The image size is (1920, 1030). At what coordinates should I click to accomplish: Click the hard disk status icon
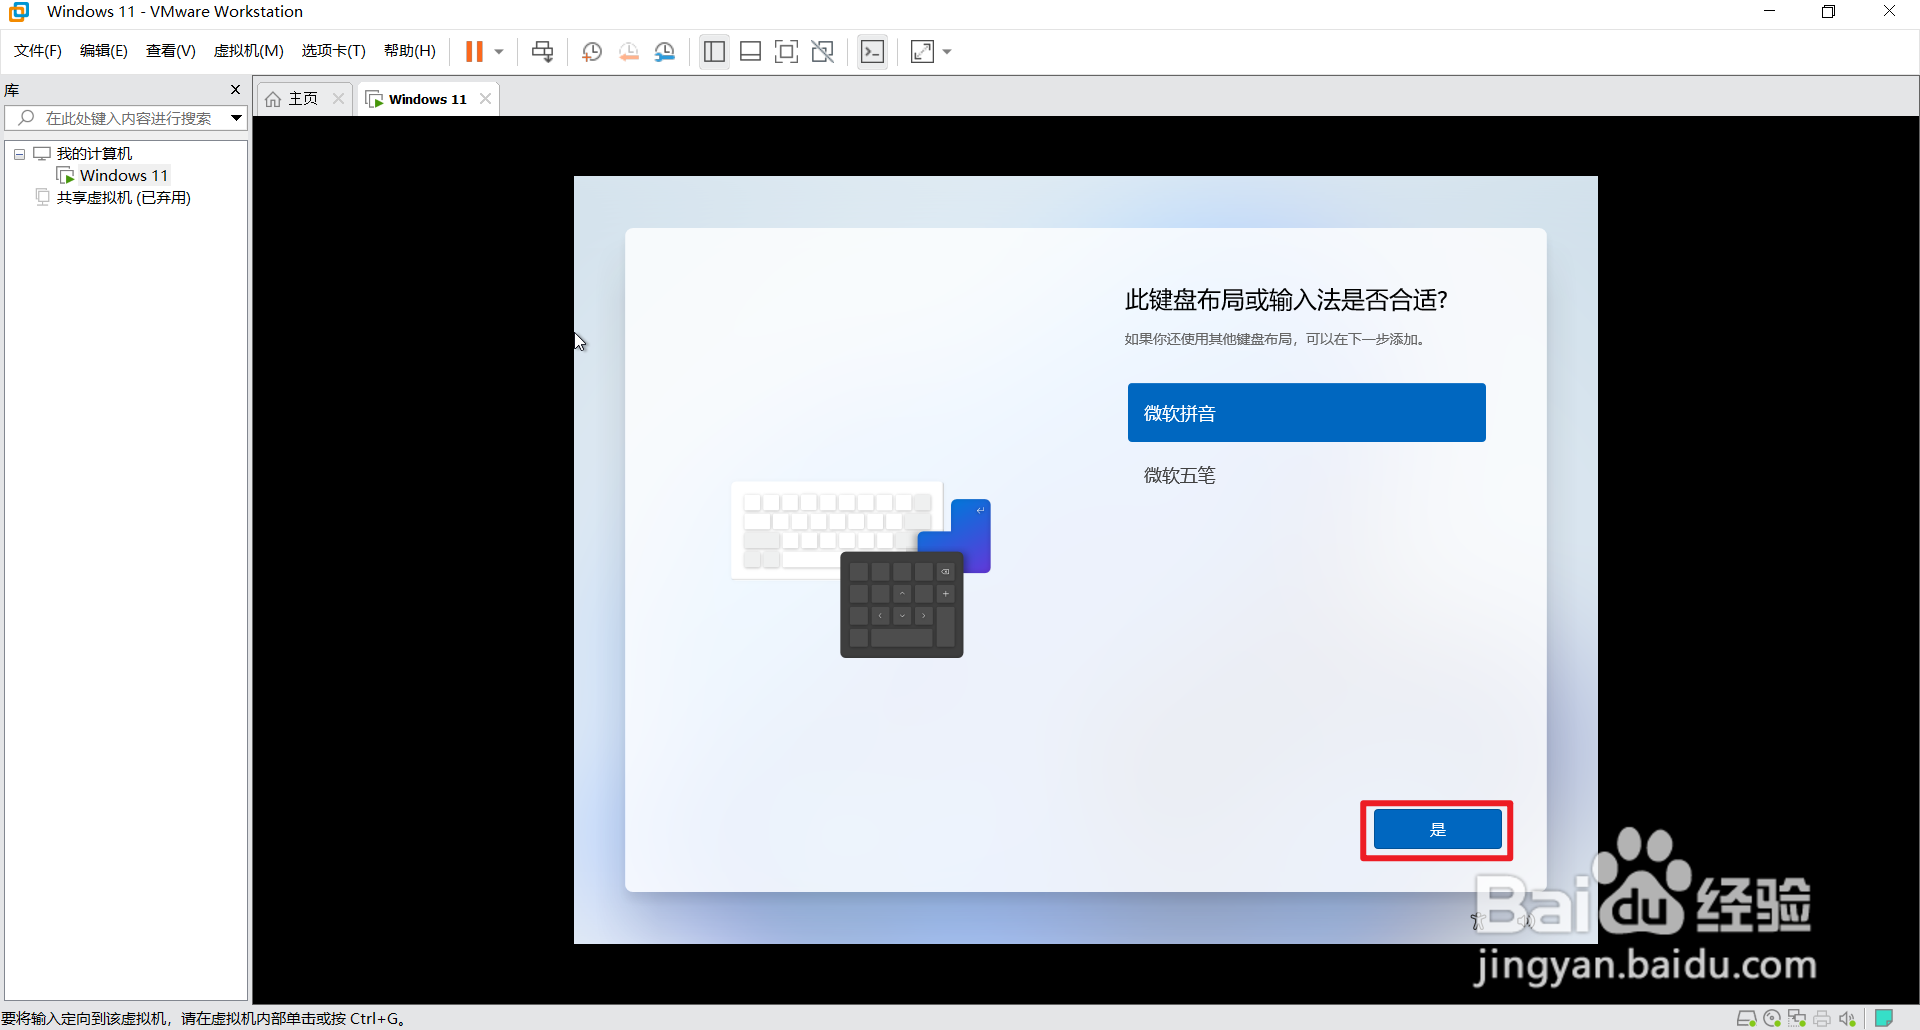[x=1746, y=1019]
